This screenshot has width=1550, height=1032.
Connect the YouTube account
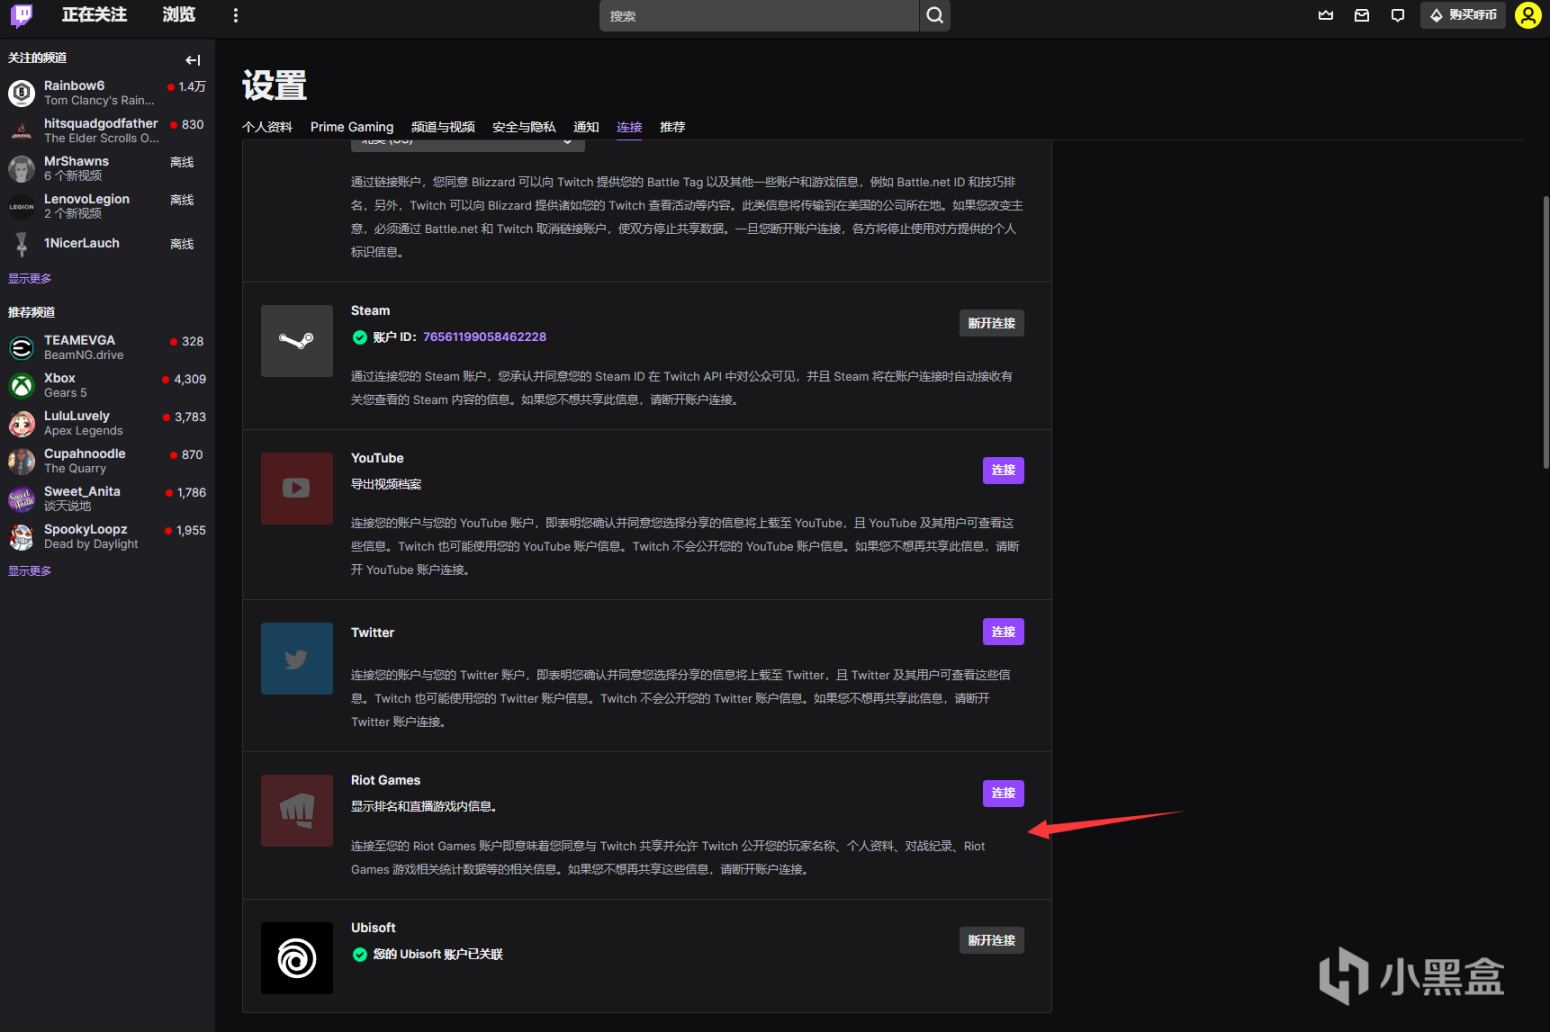1003,470
